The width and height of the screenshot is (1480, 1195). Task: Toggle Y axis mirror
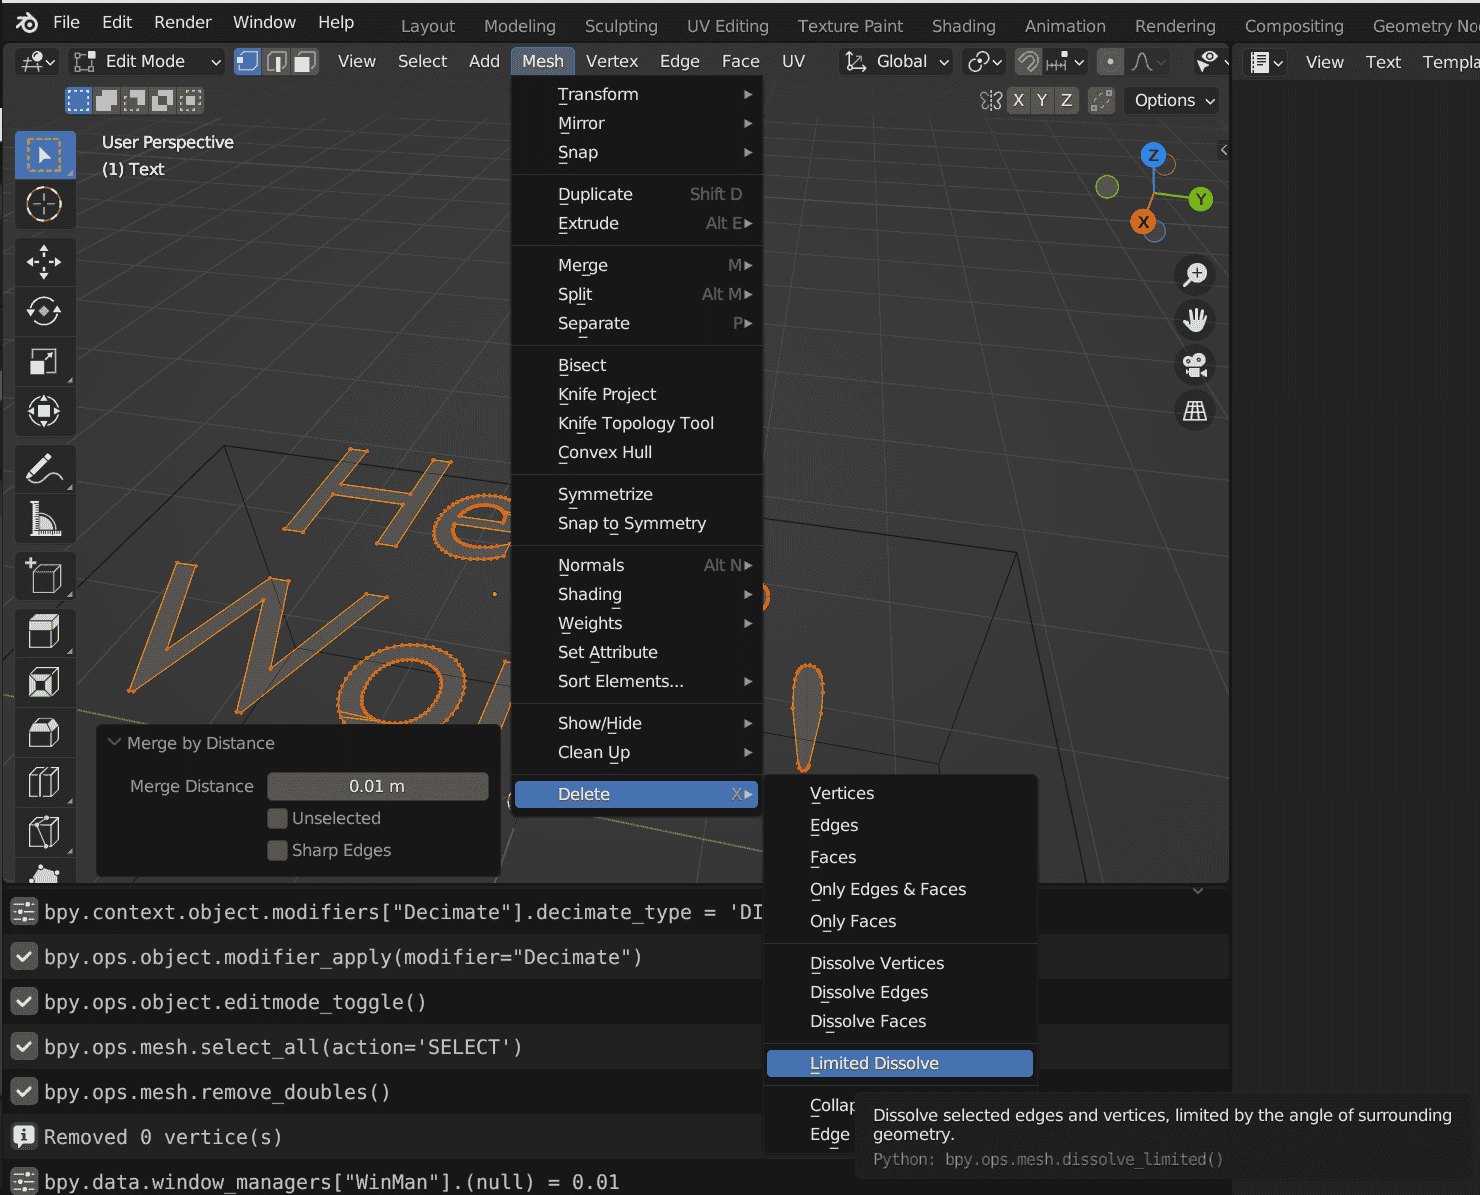pos(1042,100)
